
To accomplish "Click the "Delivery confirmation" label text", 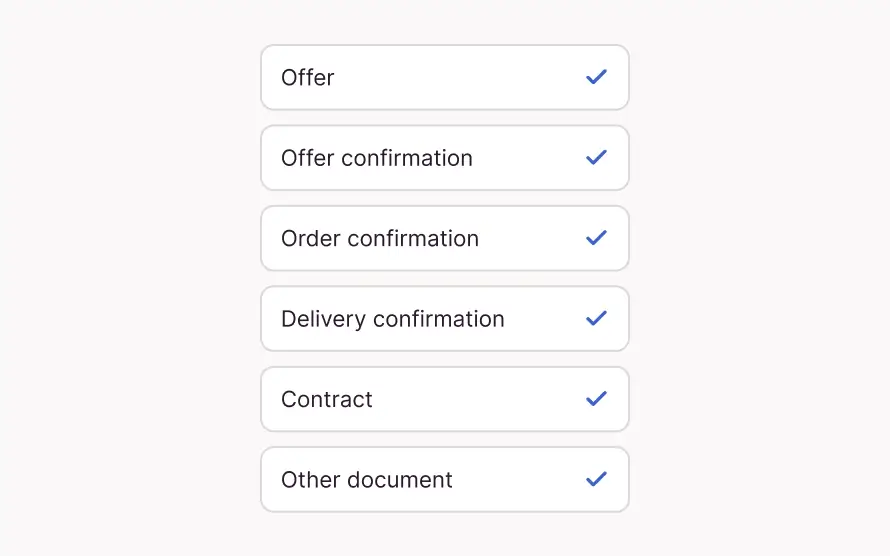I will pos(393,319).
